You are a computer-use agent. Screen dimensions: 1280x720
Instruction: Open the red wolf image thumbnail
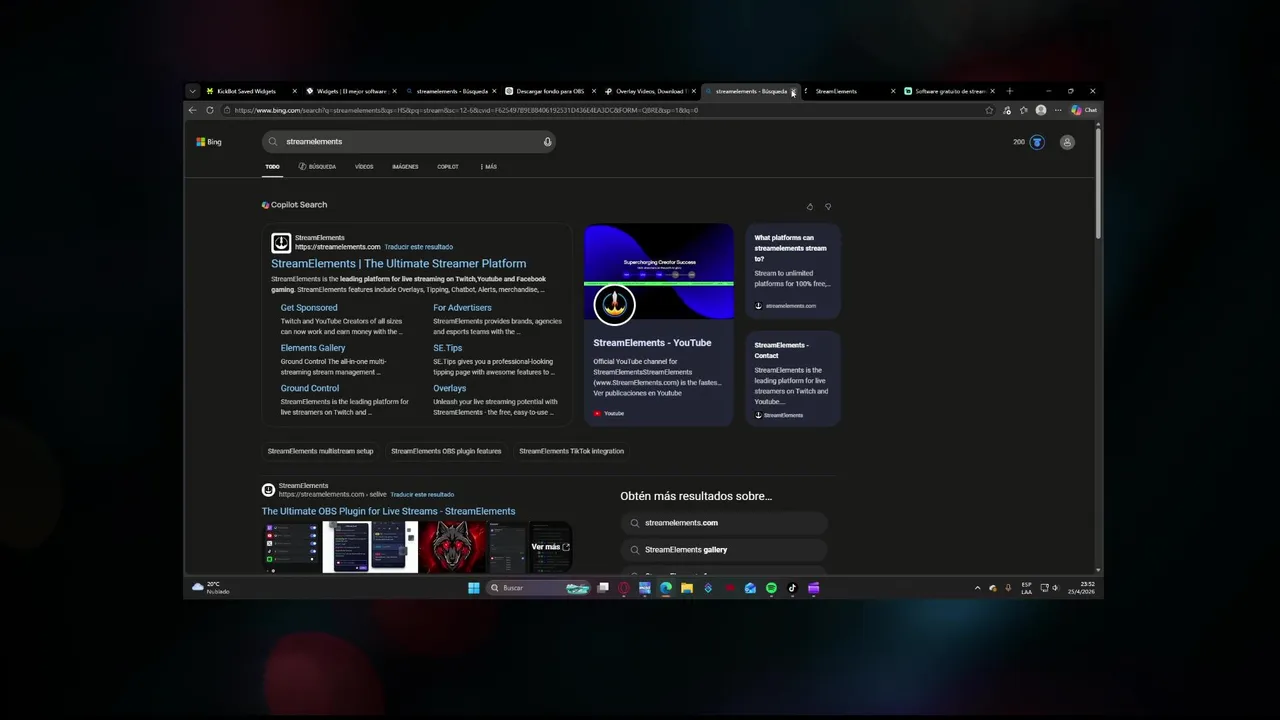click(452, 547)
